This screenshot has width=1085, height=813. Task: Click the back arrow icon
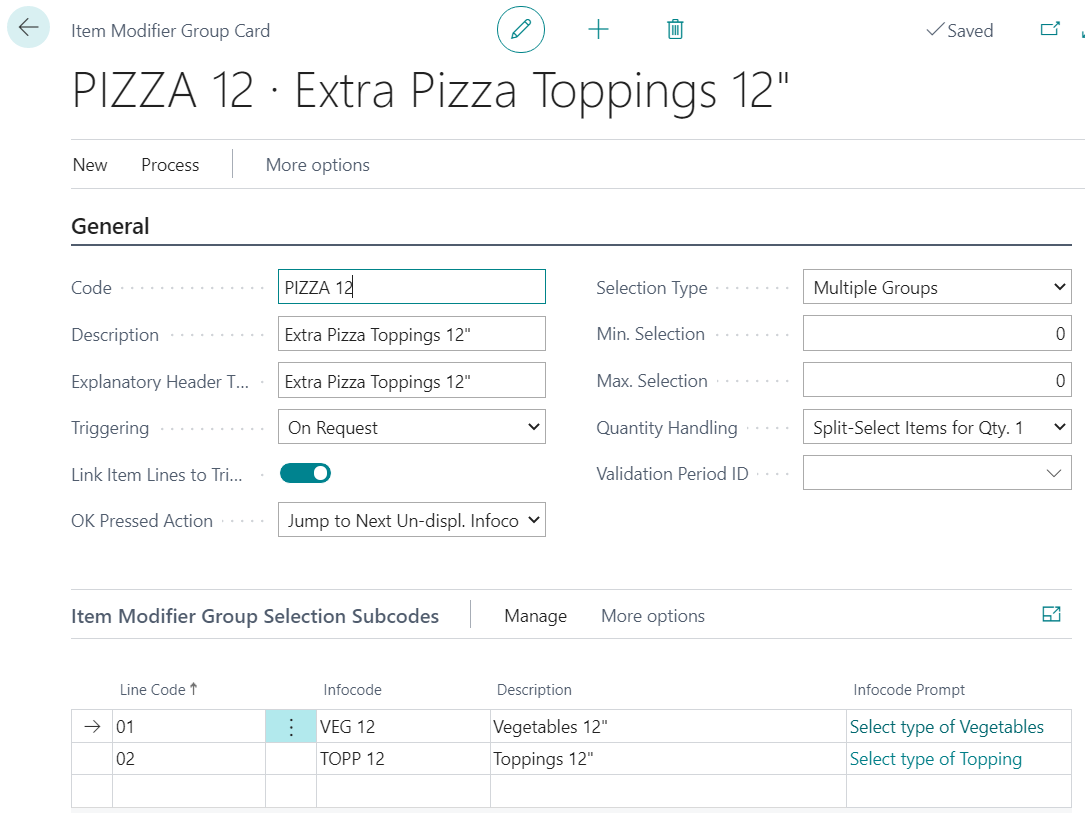28,29
